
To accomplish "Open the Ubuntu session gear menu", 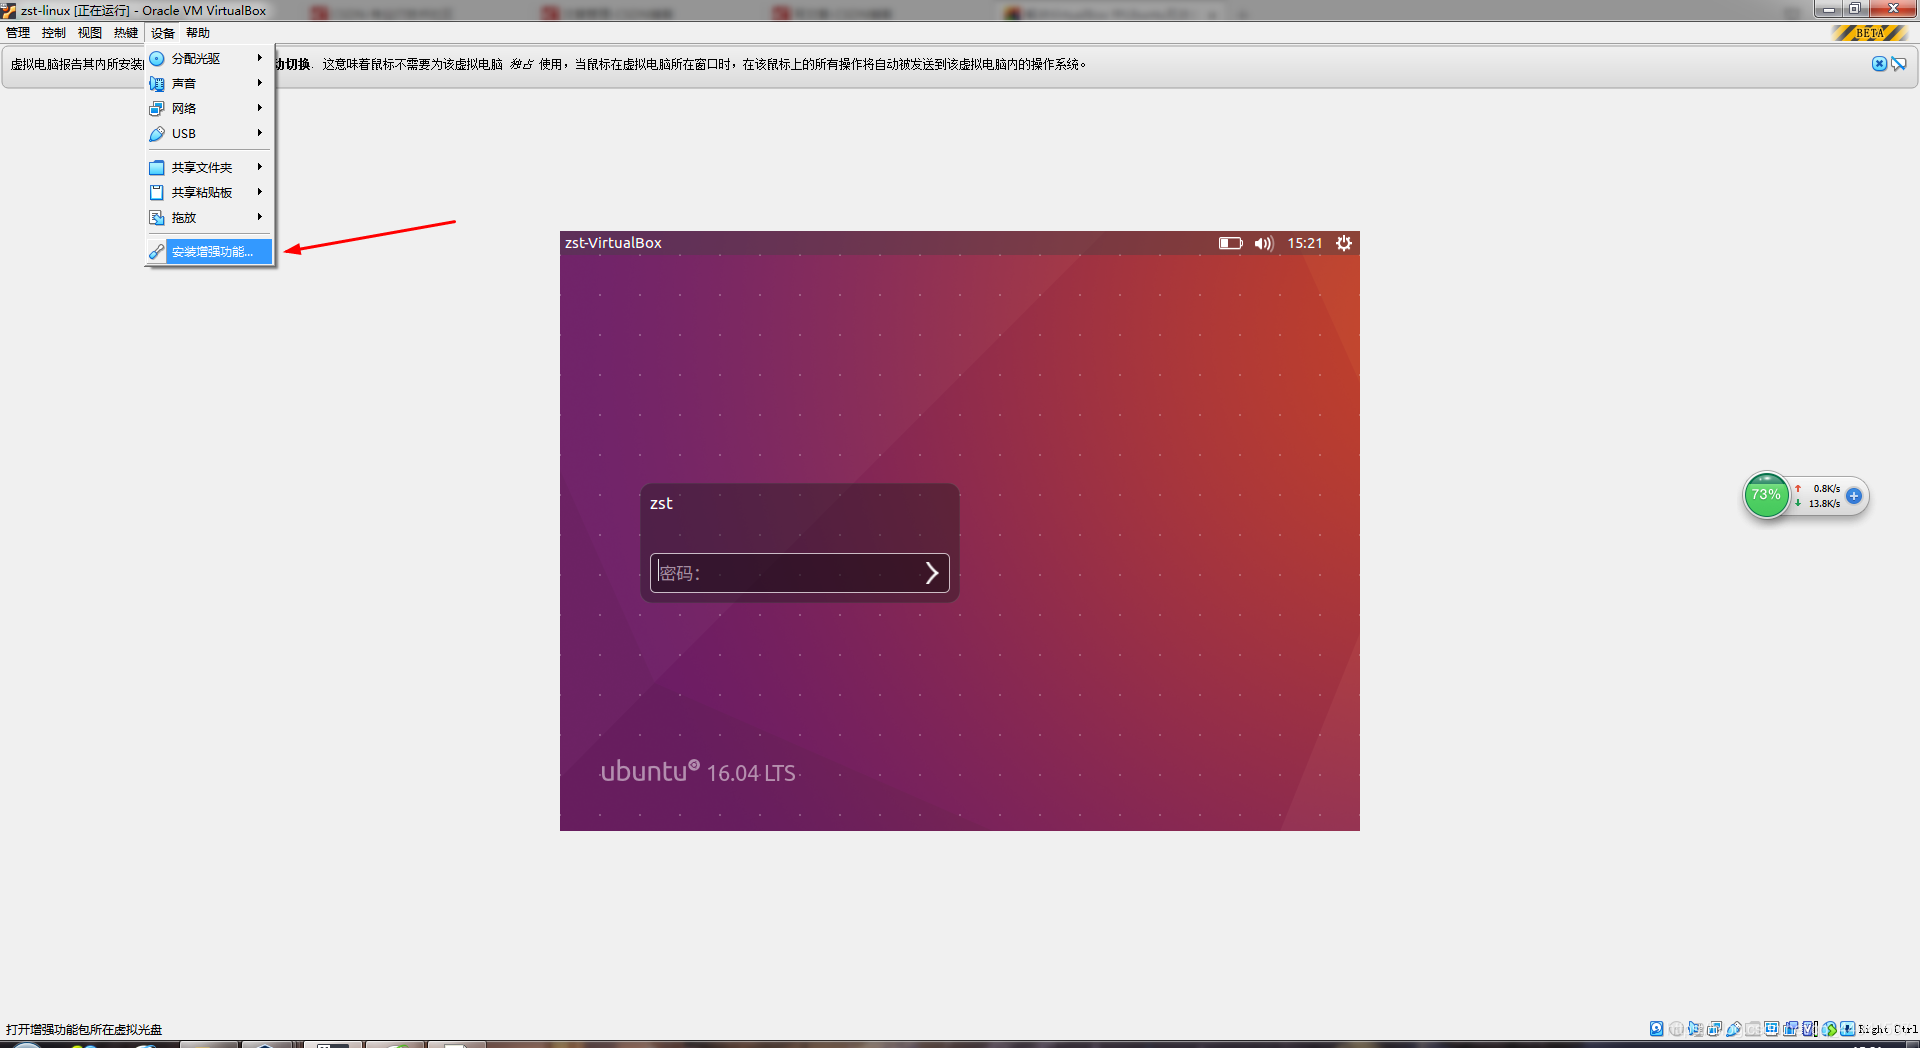I will [1344, 243].
